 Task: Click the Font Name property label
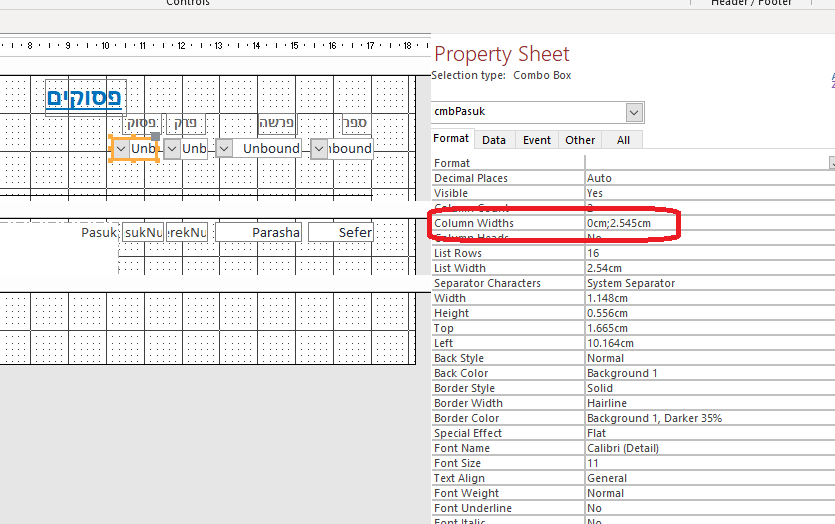point(462,448)
